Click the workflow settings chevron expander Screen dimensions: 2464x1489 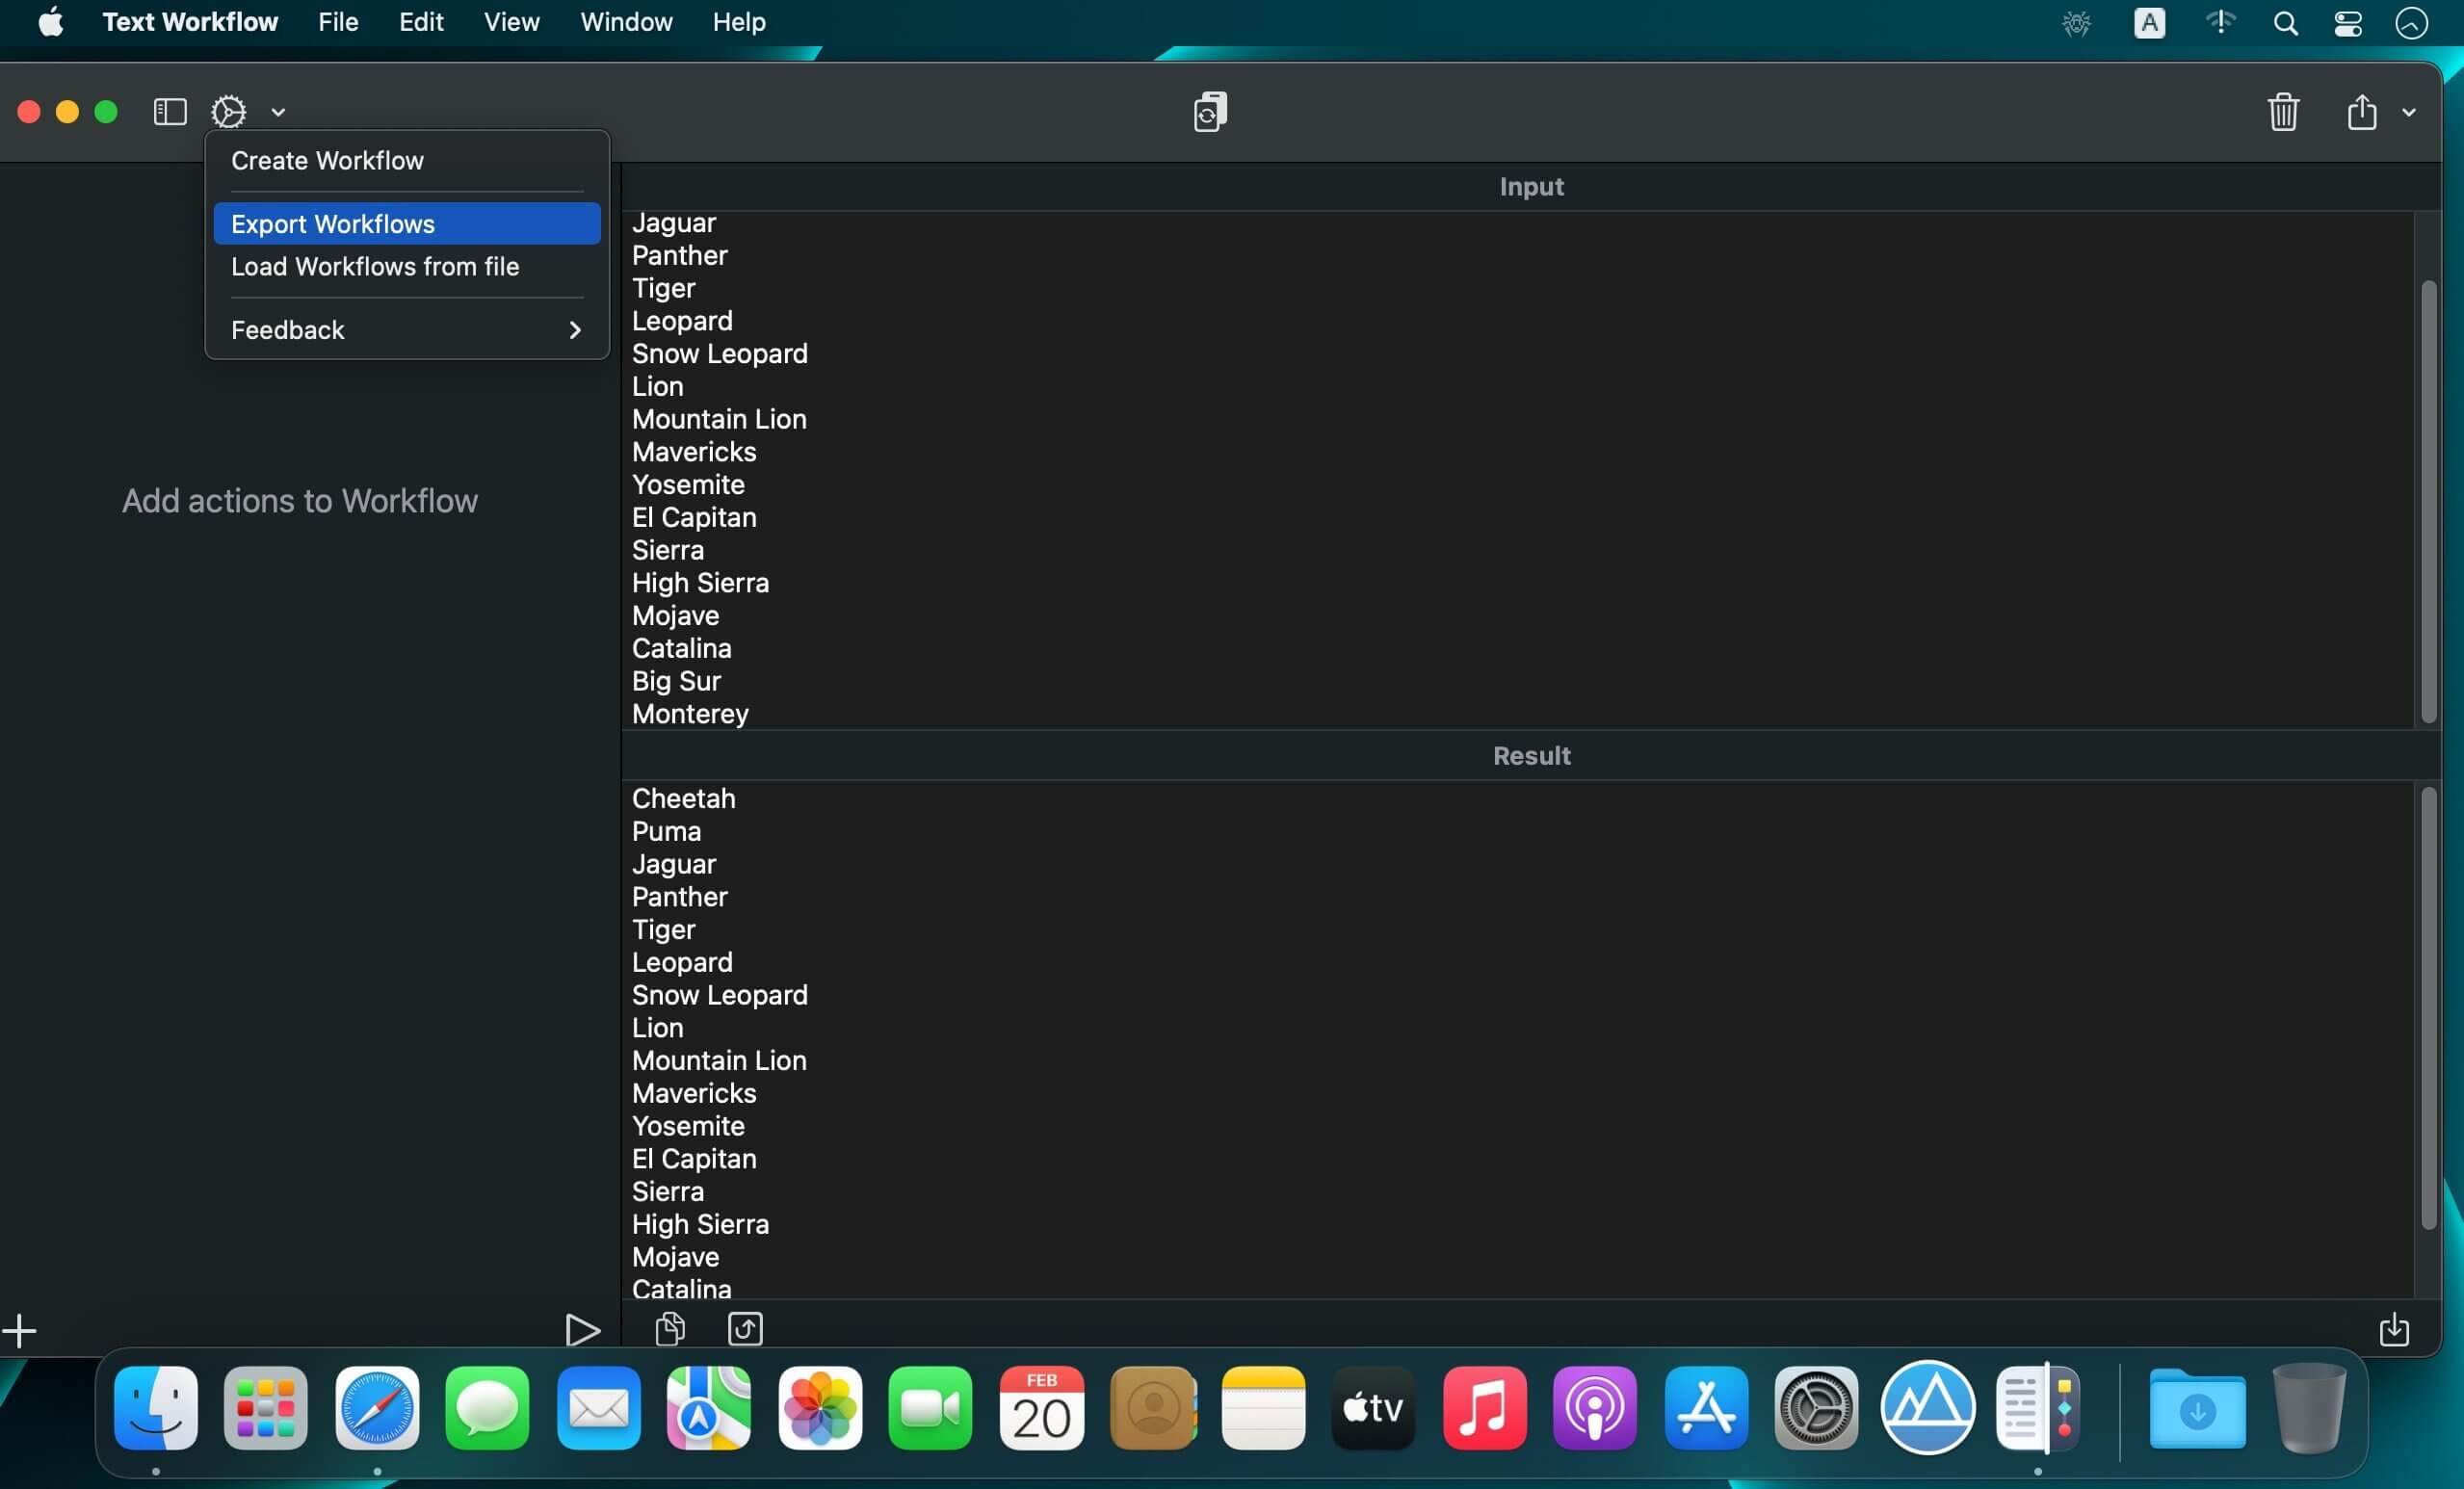(x=276, y=111)
